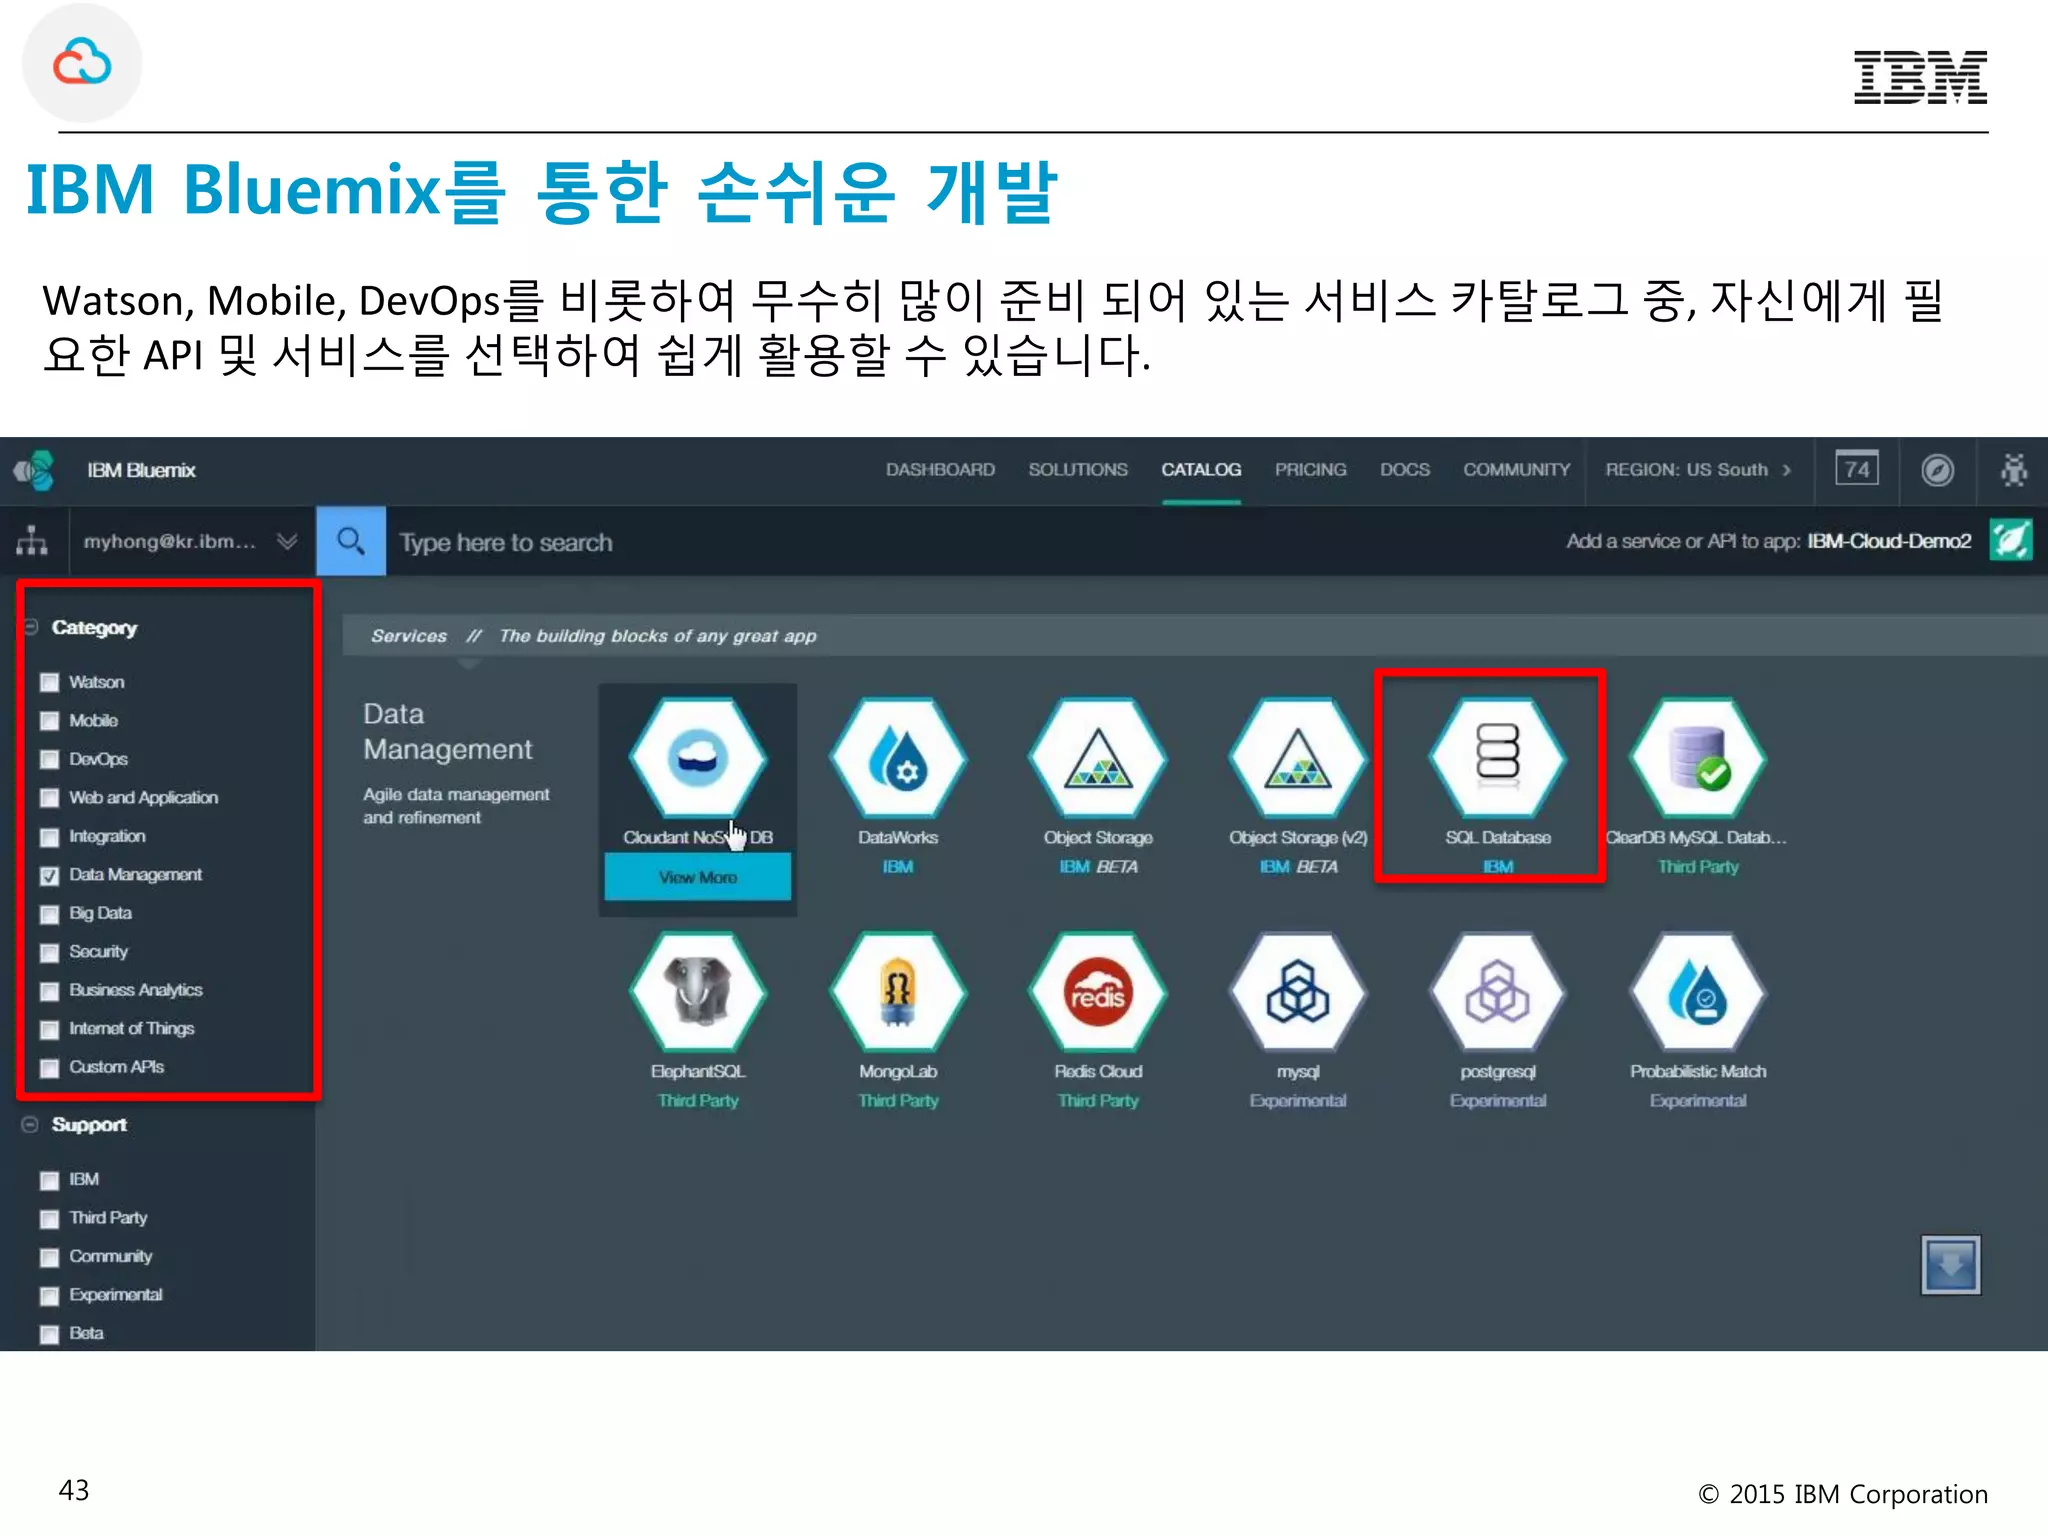This screenshot has width=2048, height=1536.
Task: Click the IBM-Cloud-Demo2 app leaf icon
Action: point(2011,541)
